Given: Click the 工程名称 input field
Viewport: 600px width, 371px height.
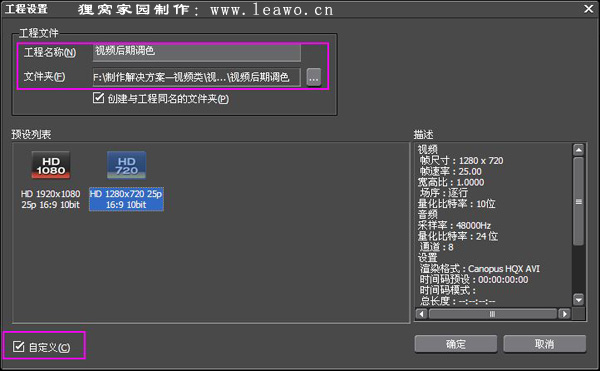Looking at the screenshot, I should coord(197,52).
